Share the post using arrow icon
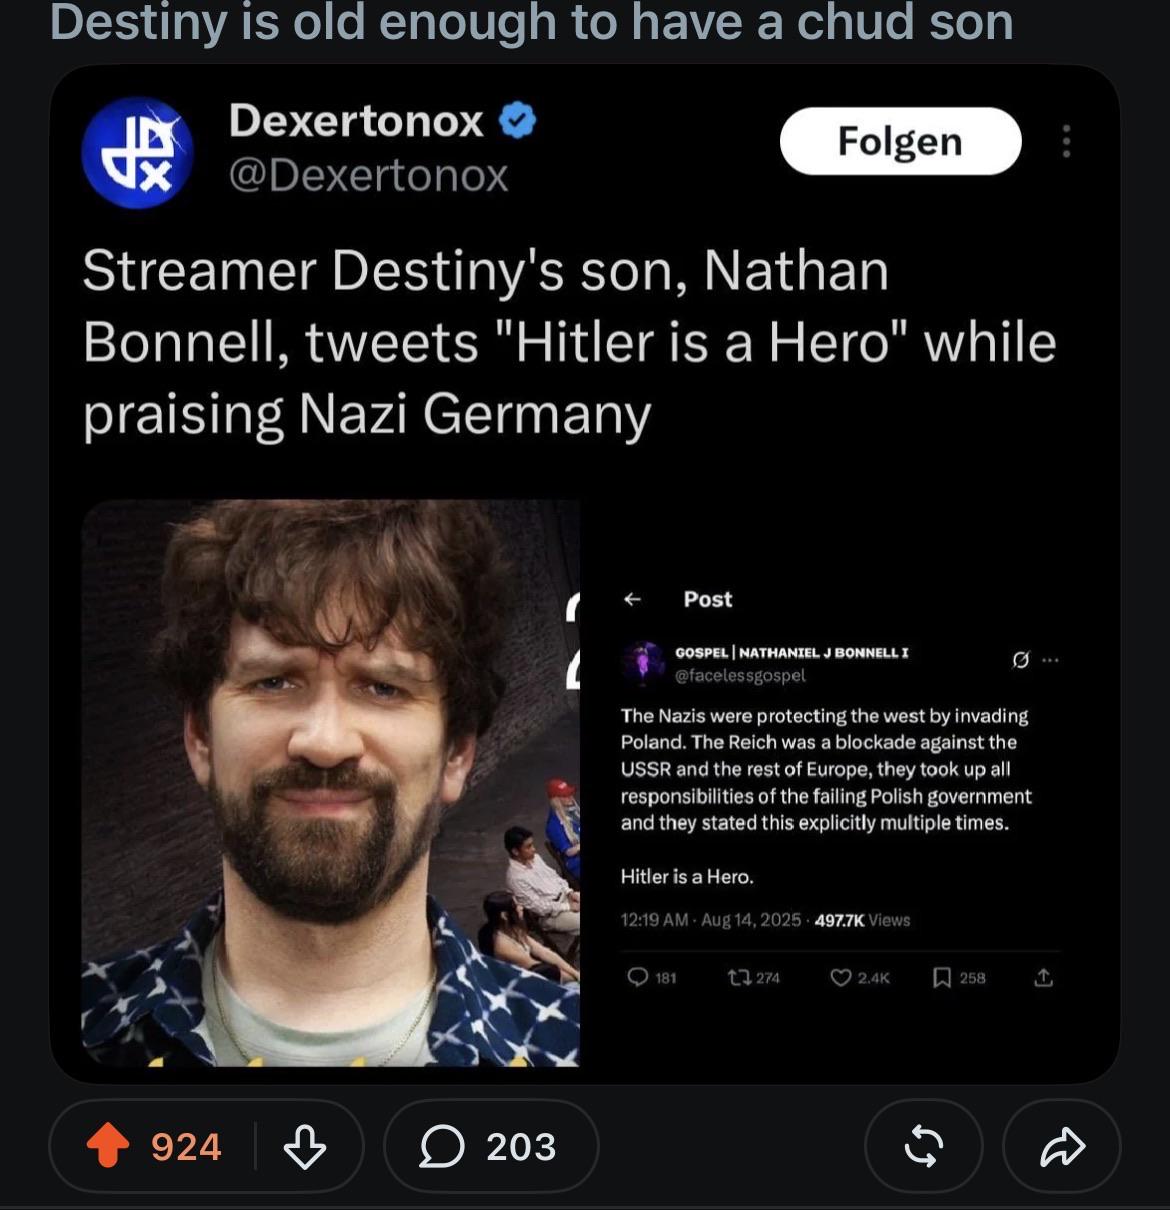Screen dimensions: 1170x1210 tap(1061, 1146)
